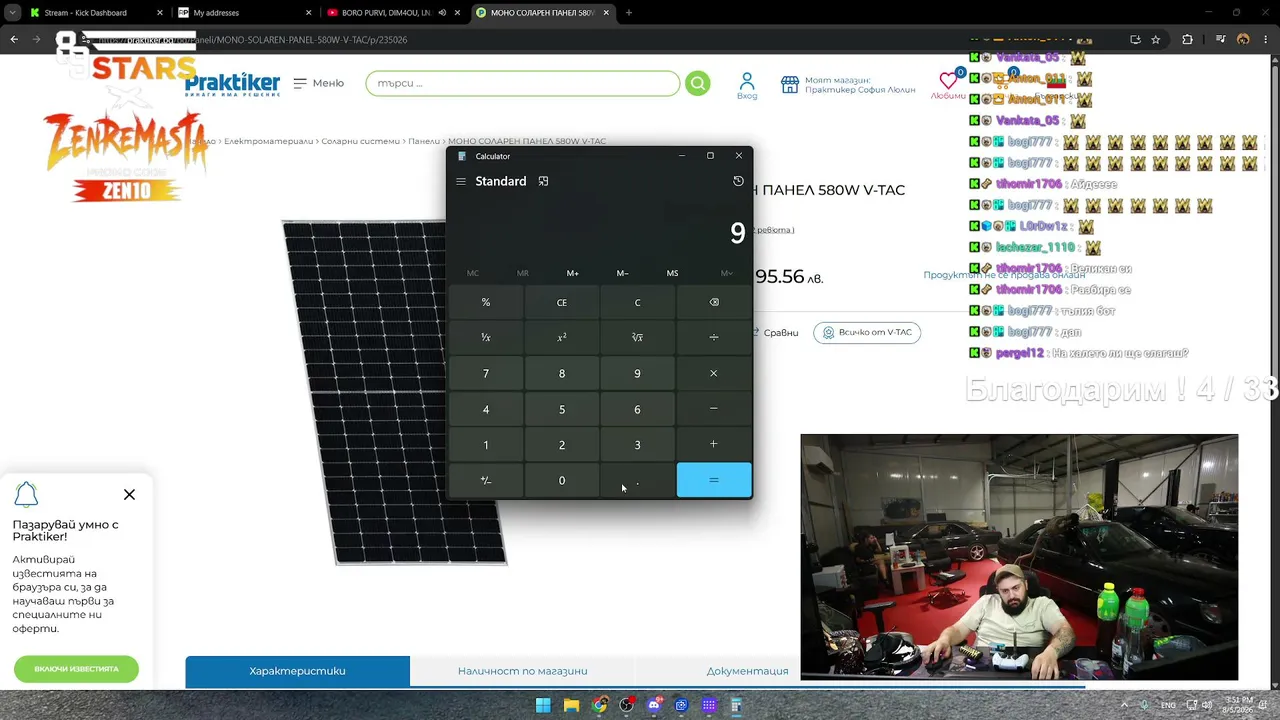1280x720 pixels.
Task: Switch to the Stream - Kick Dashboard tab
Action: coord(96,13)
